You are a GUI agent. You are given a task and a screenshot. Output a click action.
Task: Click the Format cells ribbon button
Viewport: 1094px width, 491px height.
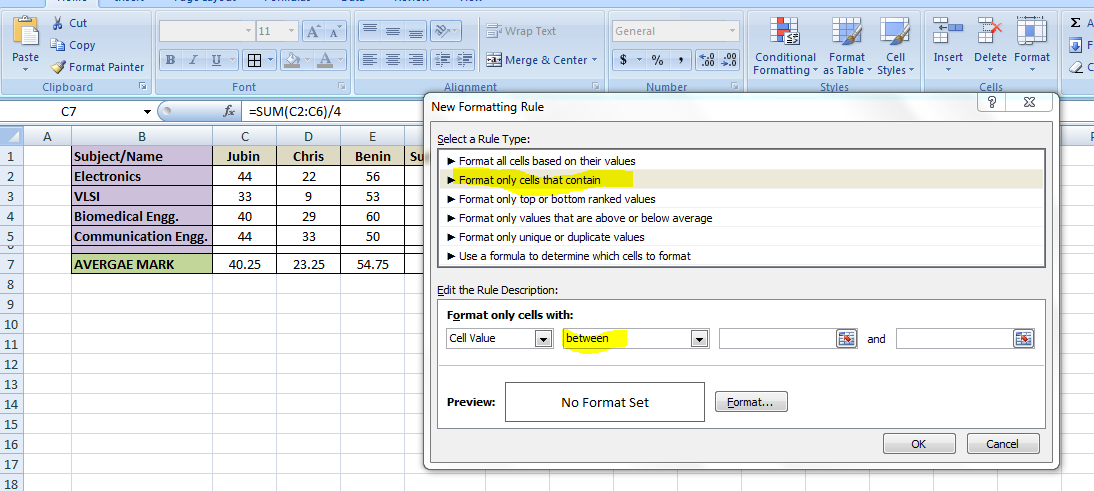point(1032,45)
